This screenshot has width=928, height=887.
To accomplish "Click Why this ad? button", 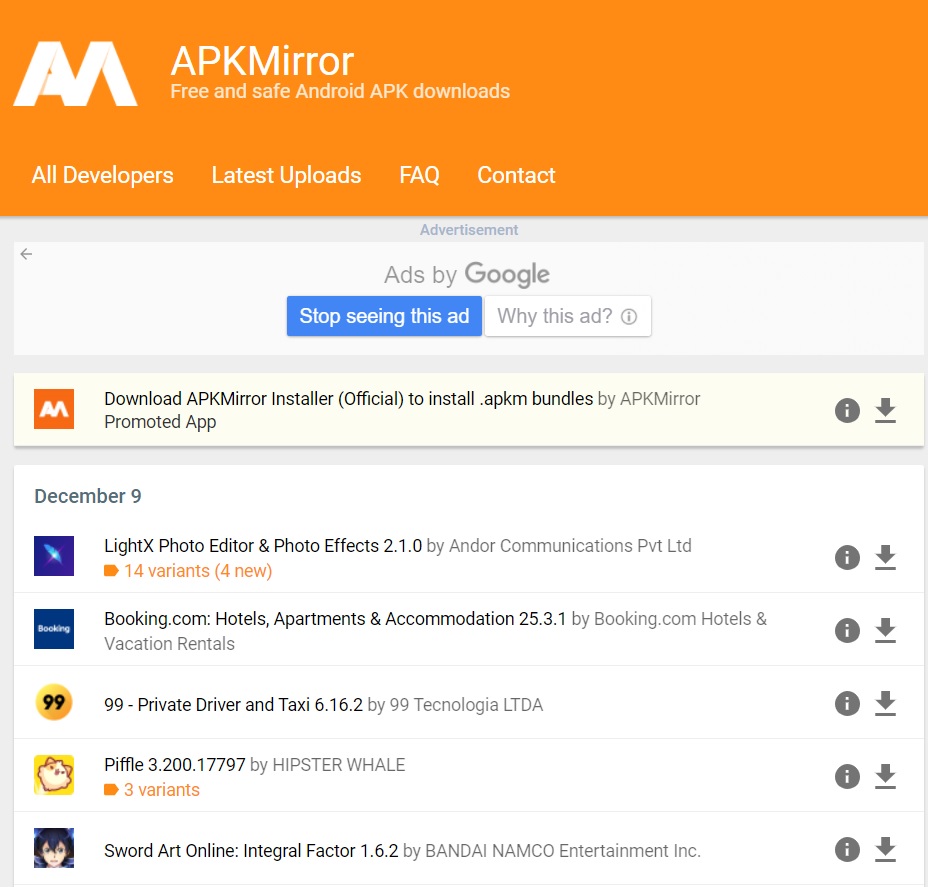I will coord(568,316).
